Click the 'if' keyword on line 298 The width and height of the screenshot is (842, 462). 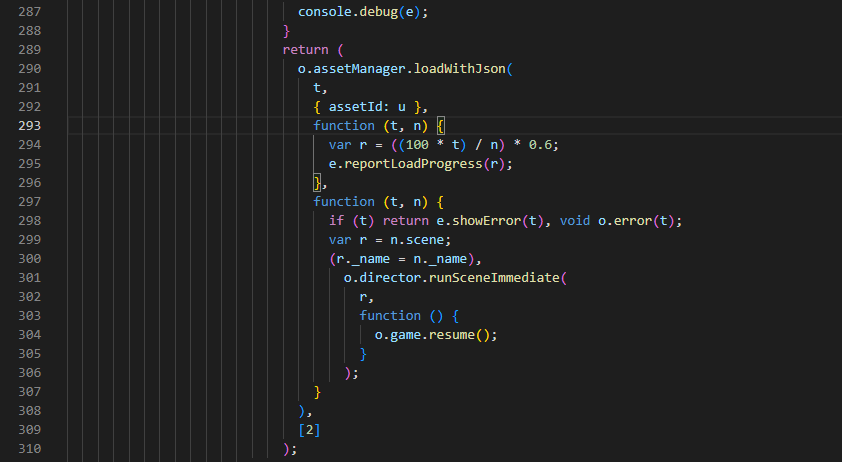pyautogui.click(x=337, y=221)
